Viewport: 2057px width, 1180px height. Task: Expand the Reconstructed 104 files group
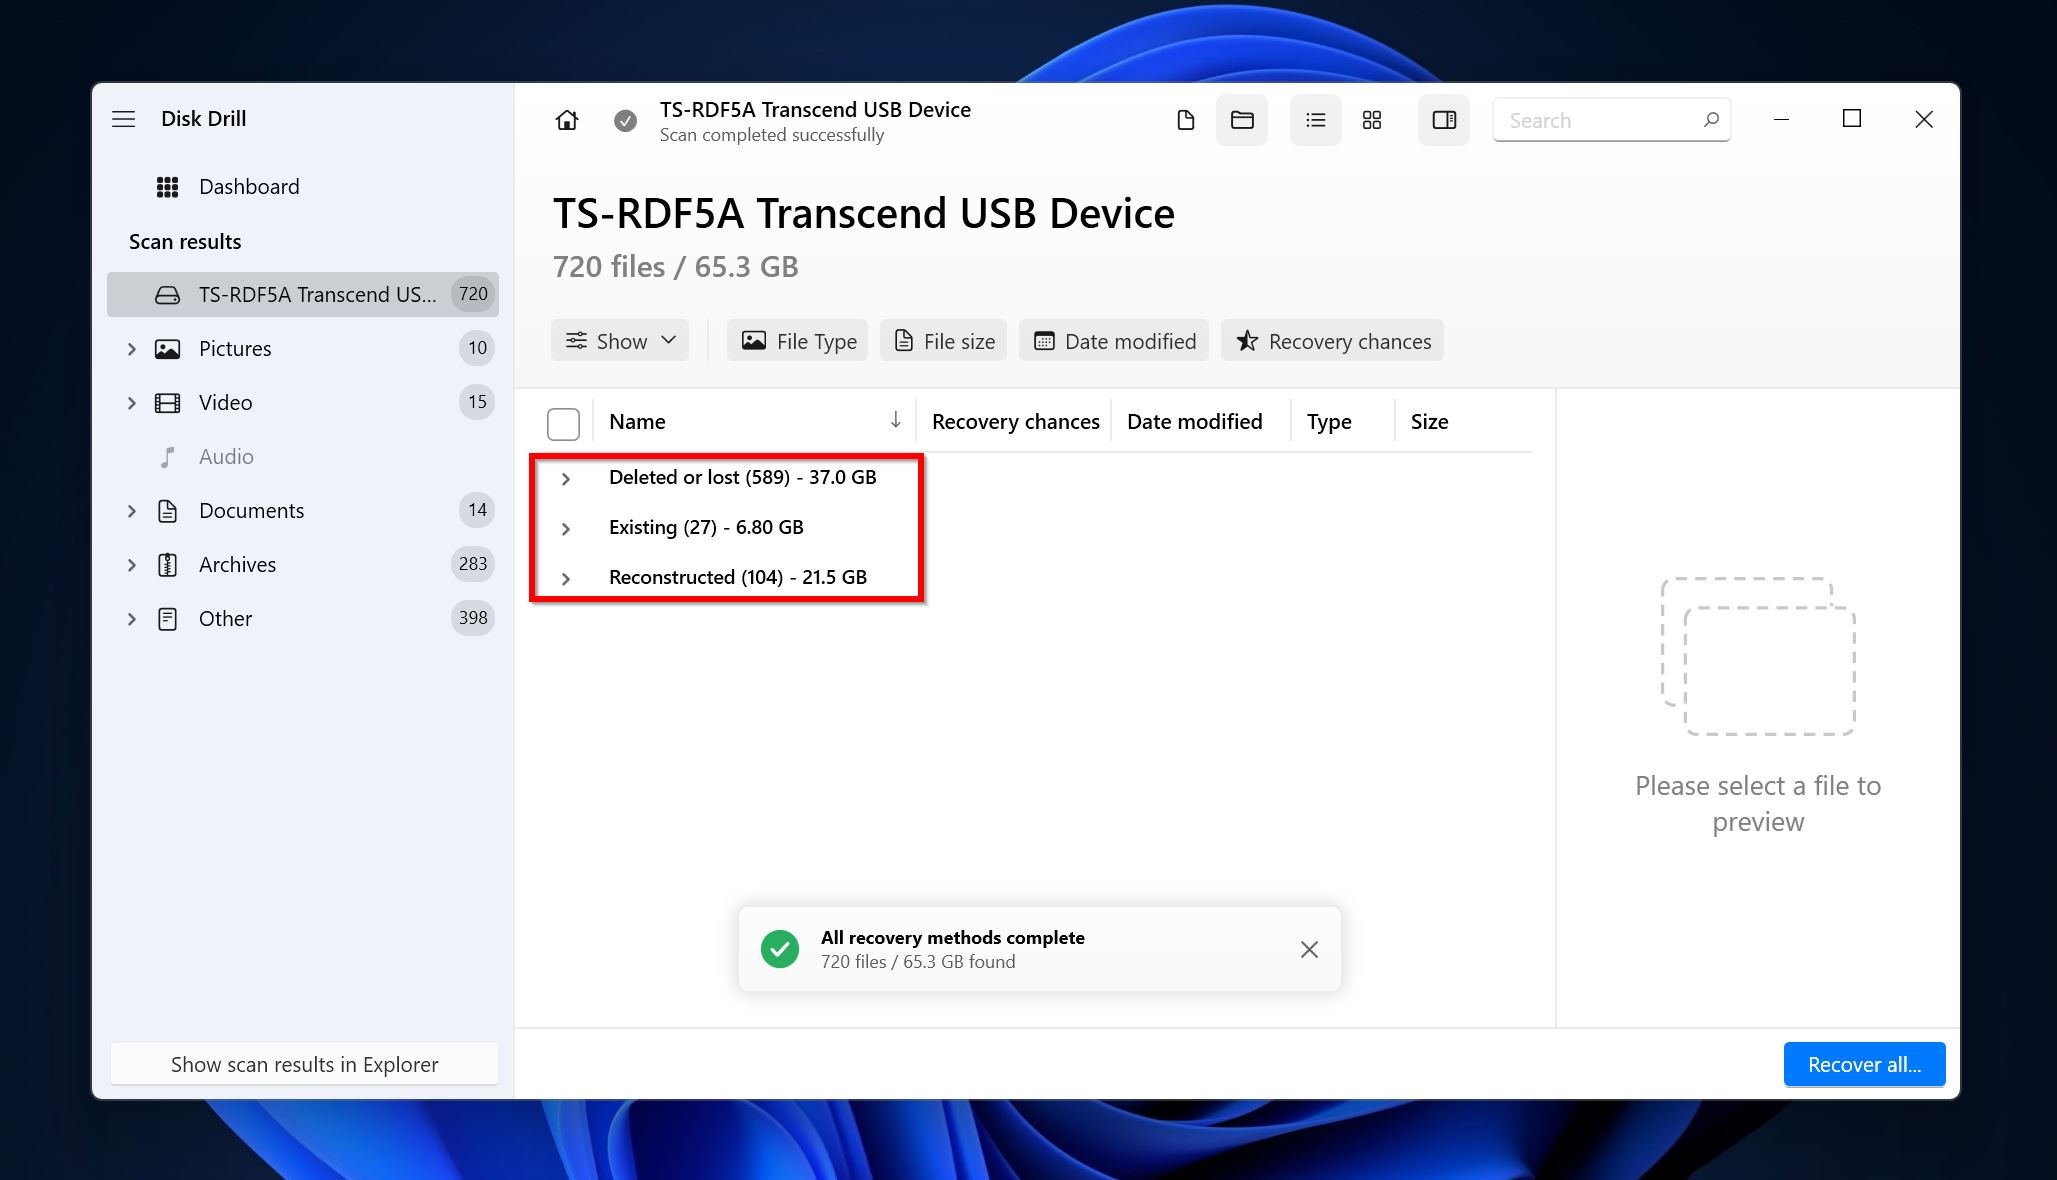tap(565, 577)
